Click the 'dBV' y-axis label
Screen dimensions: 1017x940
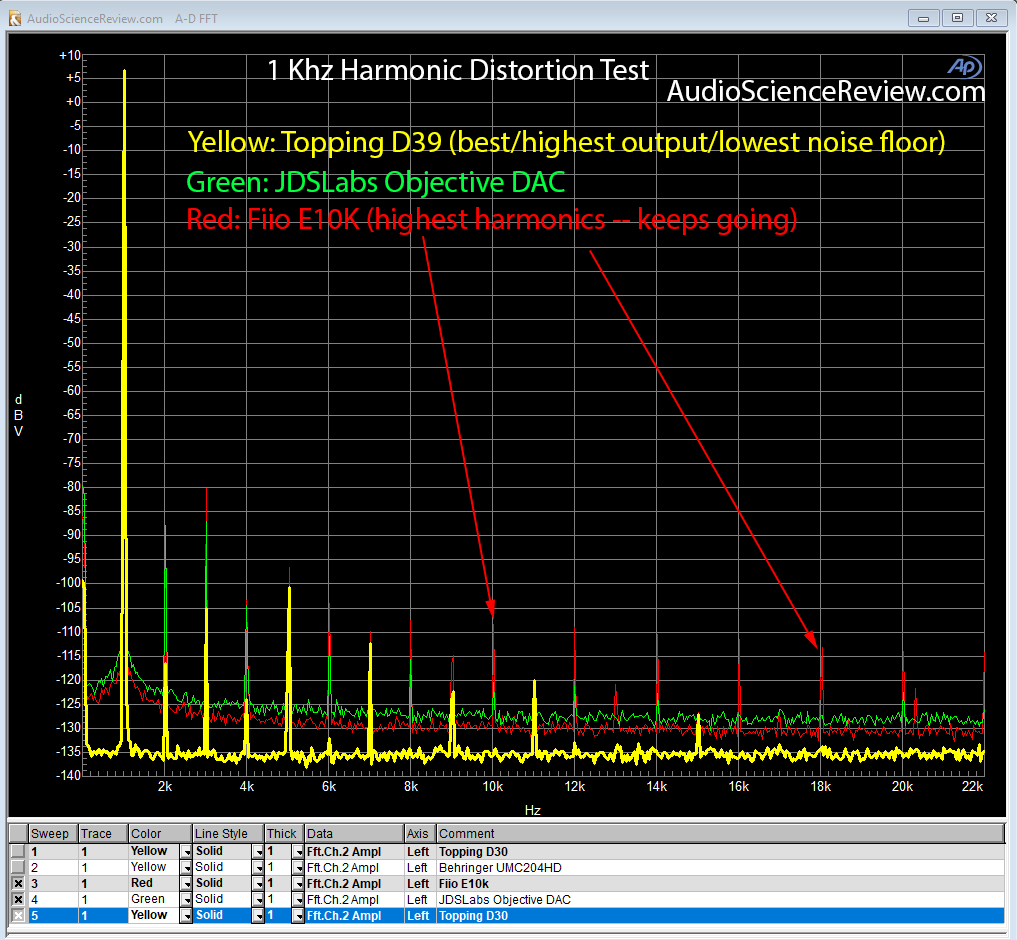18,415
